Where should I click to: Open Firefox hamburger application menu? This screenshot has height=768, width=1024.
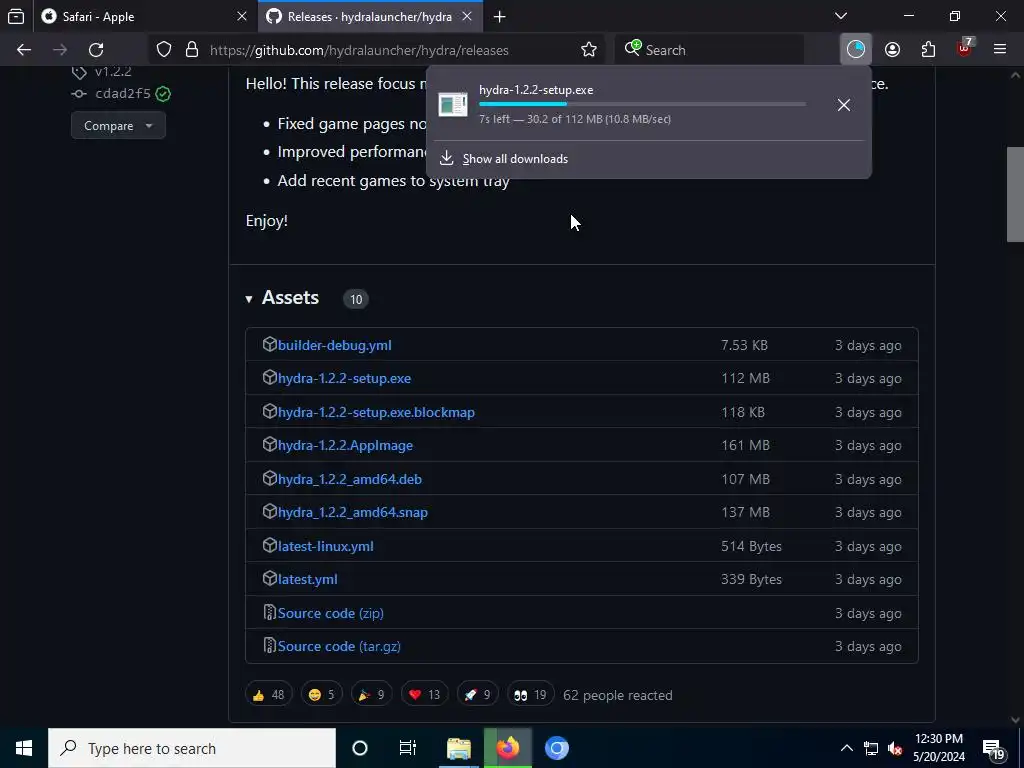pyautogui.click(x=1000, y=50)
